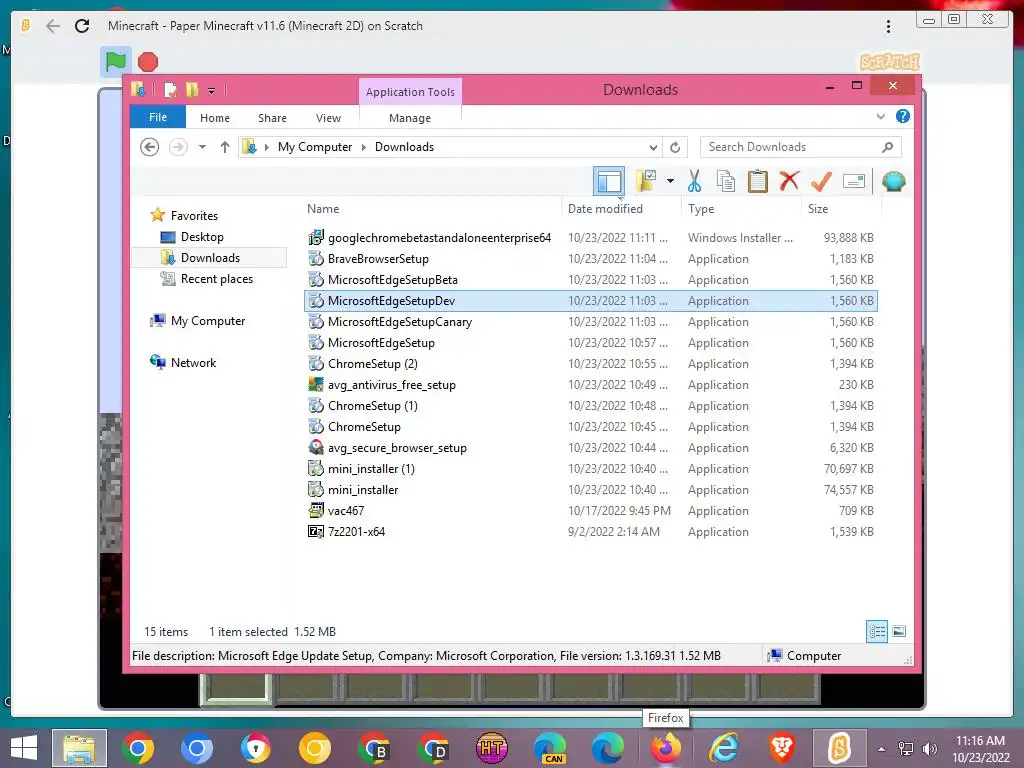The image size is (1024, 768).
Task: Open the quick access toolbar customize dropdown
Action: tap(212, 91)
